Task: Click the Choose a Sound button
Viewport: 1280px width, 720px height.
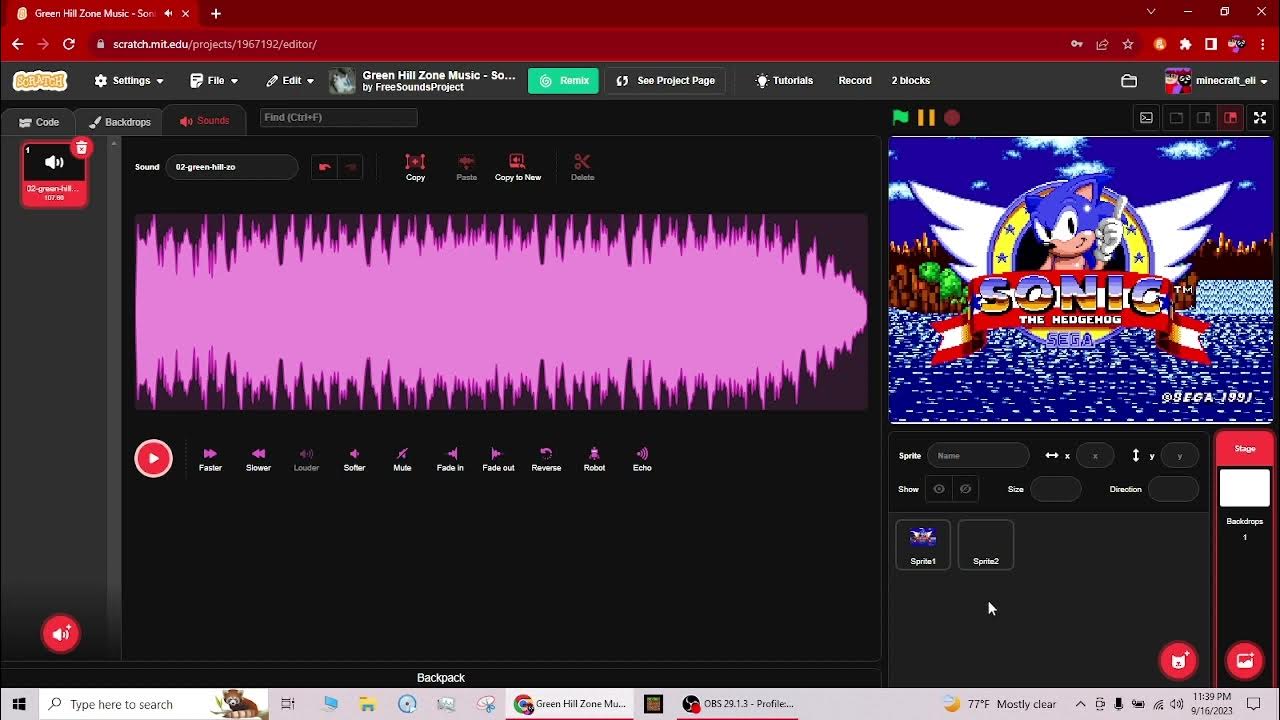Action: click(x=61, y=633)
